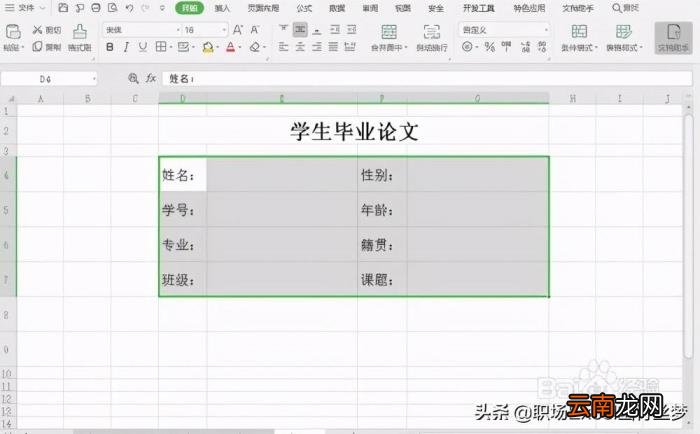
Task: Select column H header
Action: point(572,99)
